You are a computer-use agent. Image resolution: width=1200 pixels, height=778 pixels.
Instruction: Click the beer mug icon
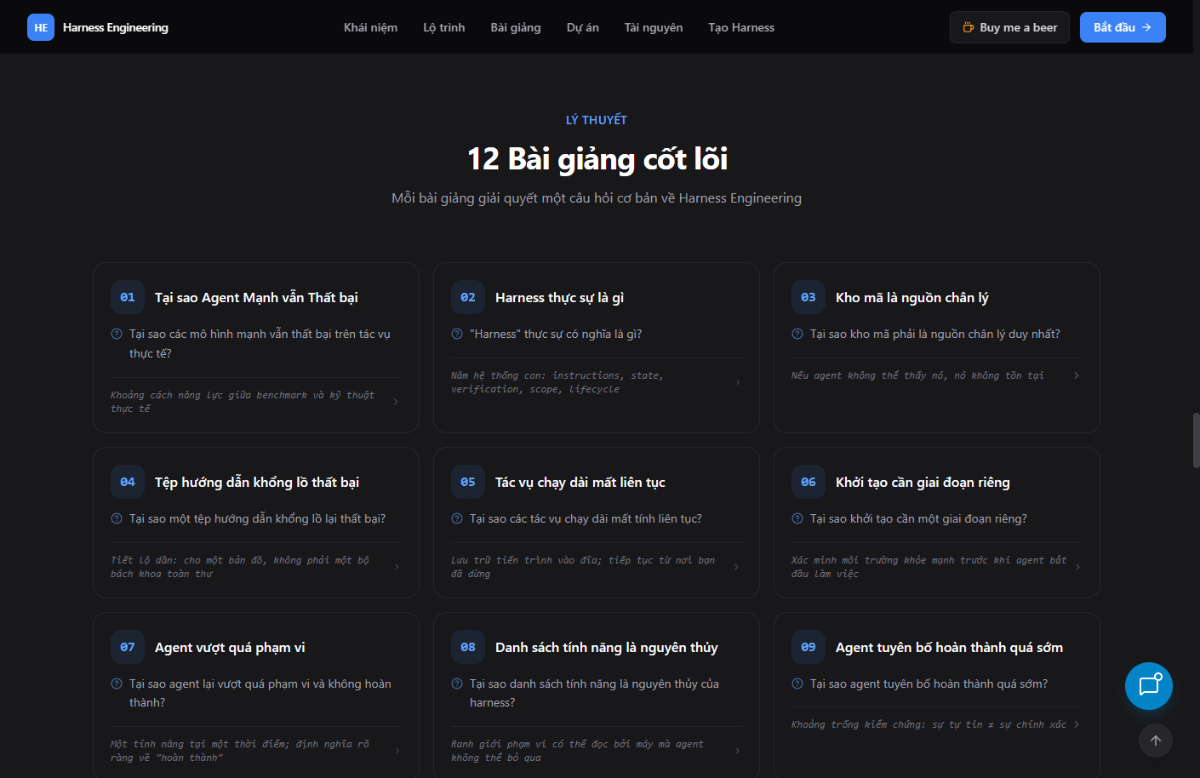968,27
